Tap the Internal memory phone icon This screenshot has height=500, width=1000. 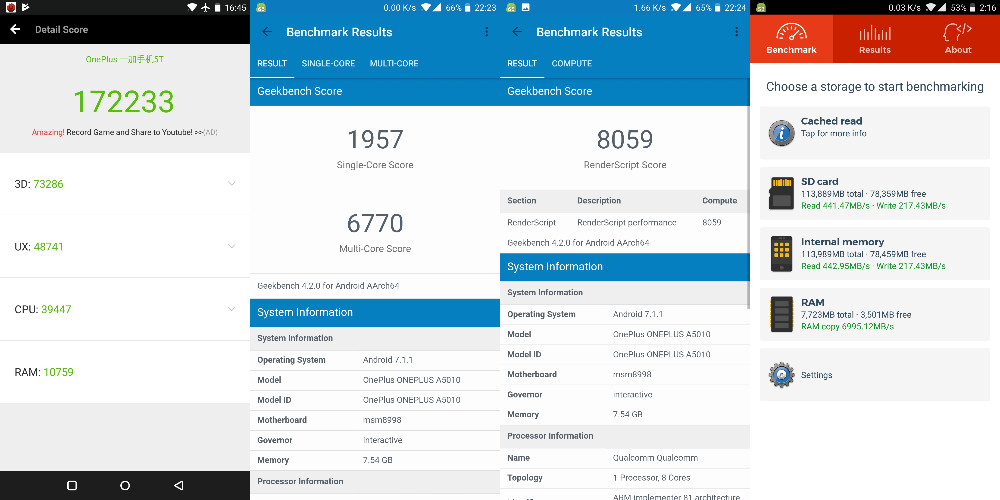[x=782, y=254]
